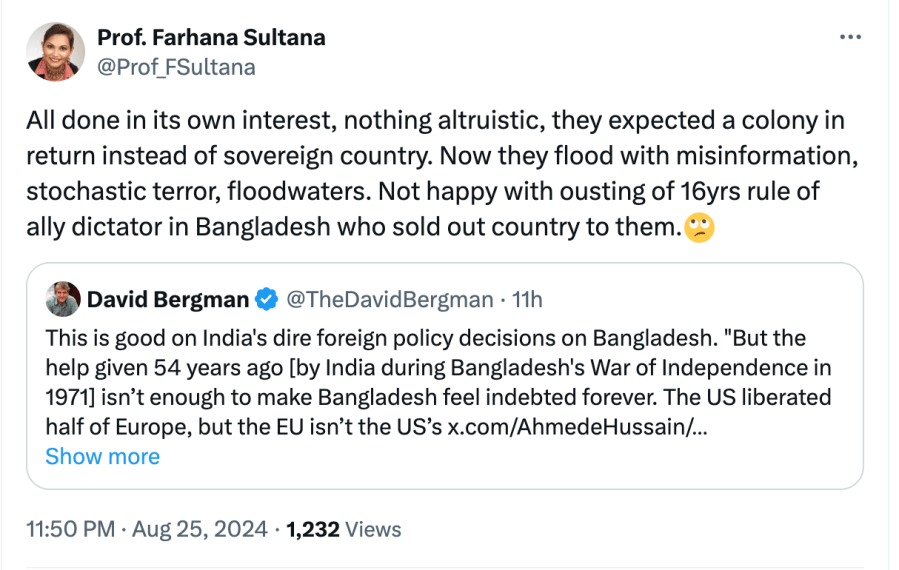Click Farhana Sultana's profile avatar
The height and width of the screenshot is (570, 899).
[56, 51]
